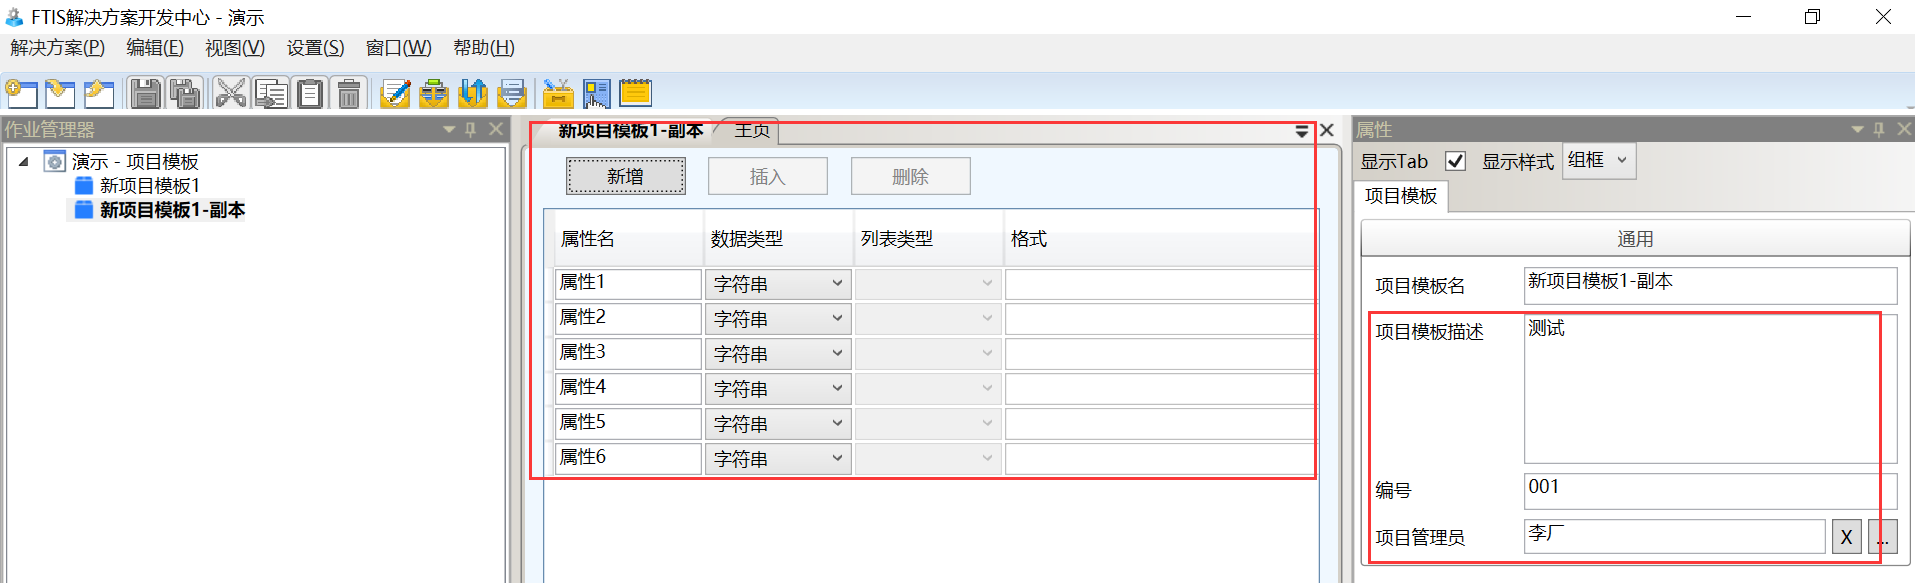Click the trash can delete icon
This screenshot has height=583, width=1915.
pos(349,94)
